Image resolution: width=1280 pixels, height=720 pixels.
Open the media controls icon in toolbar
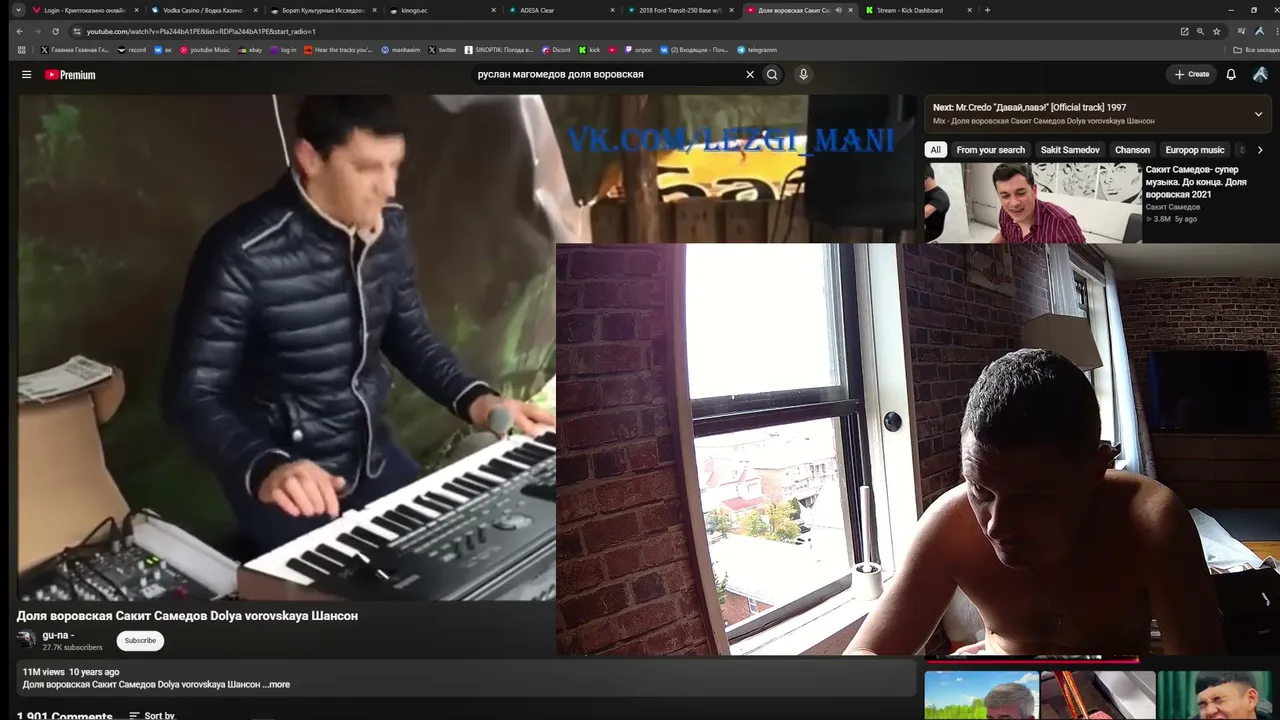click(1241, 31)
